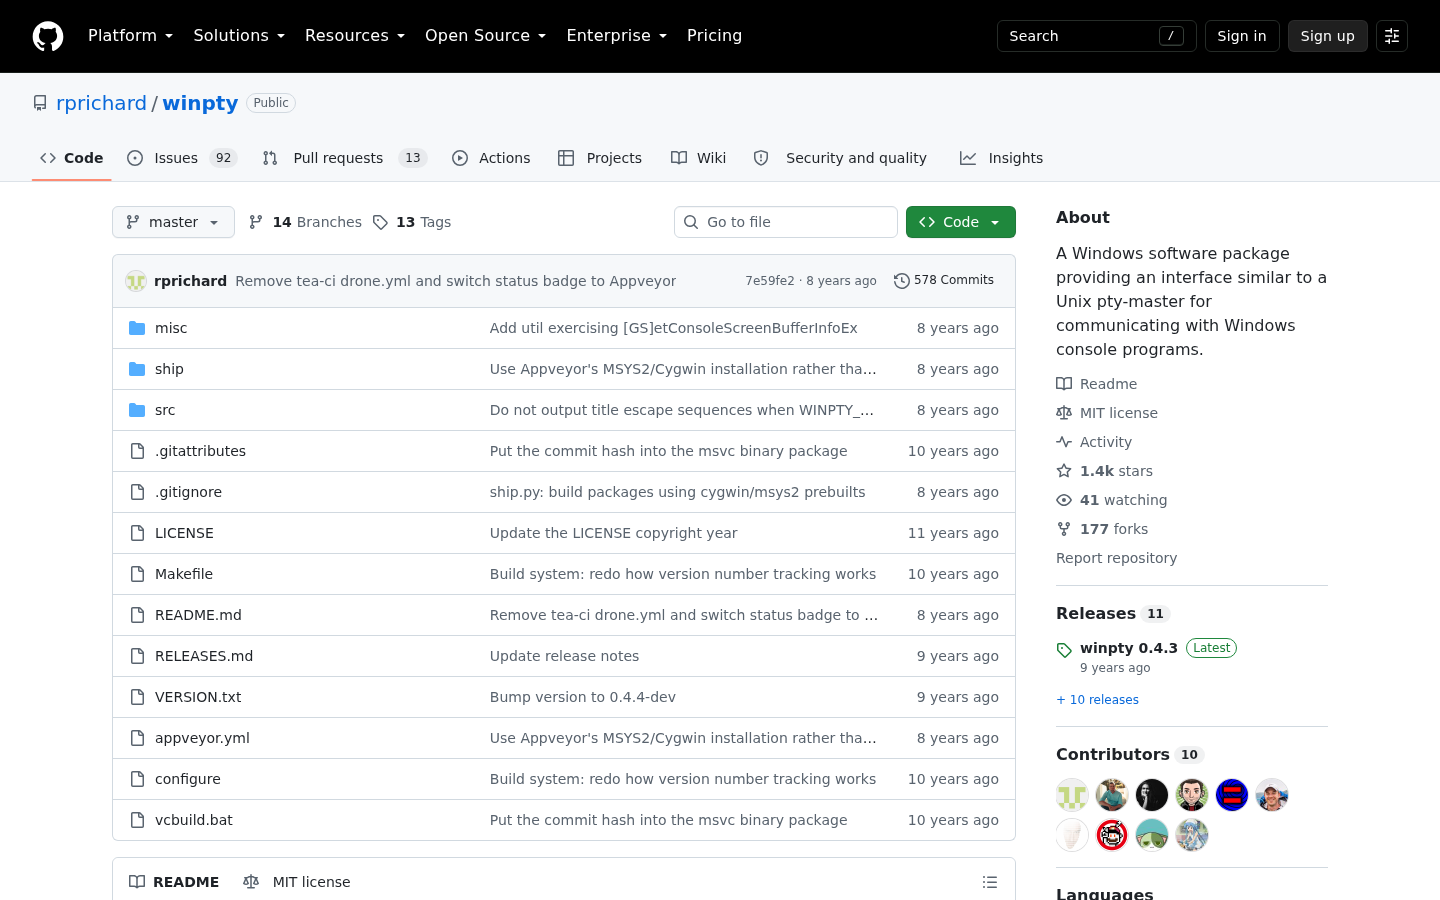Expand the Open Source menu

click(x=485, y=36)
